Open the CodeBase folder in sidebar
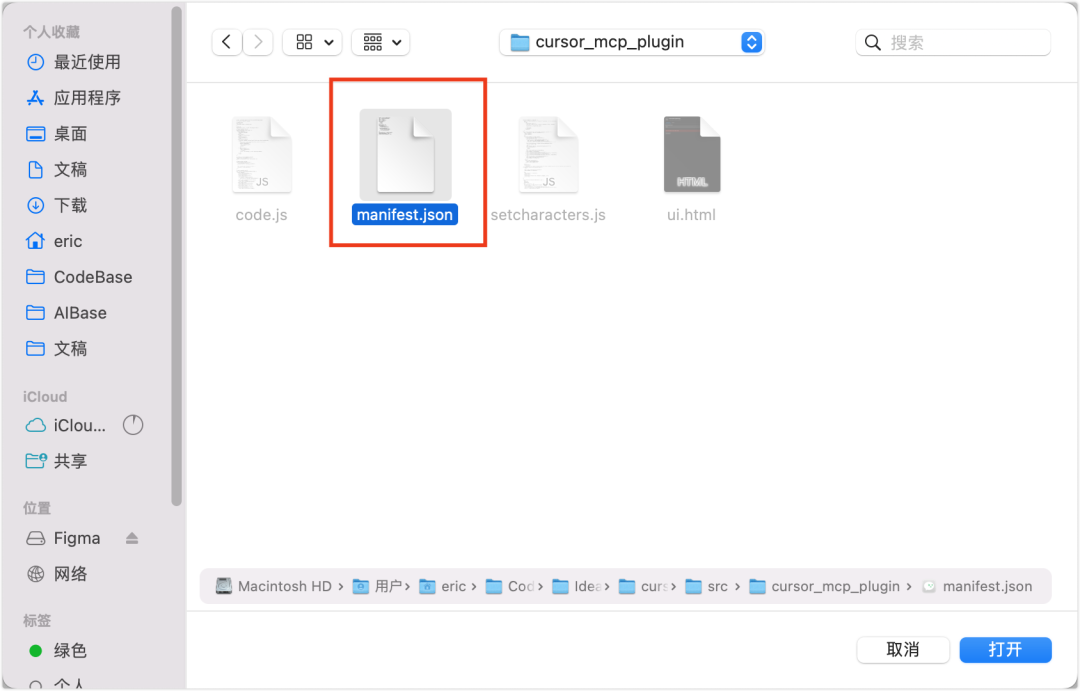 (x=79, y=277)
